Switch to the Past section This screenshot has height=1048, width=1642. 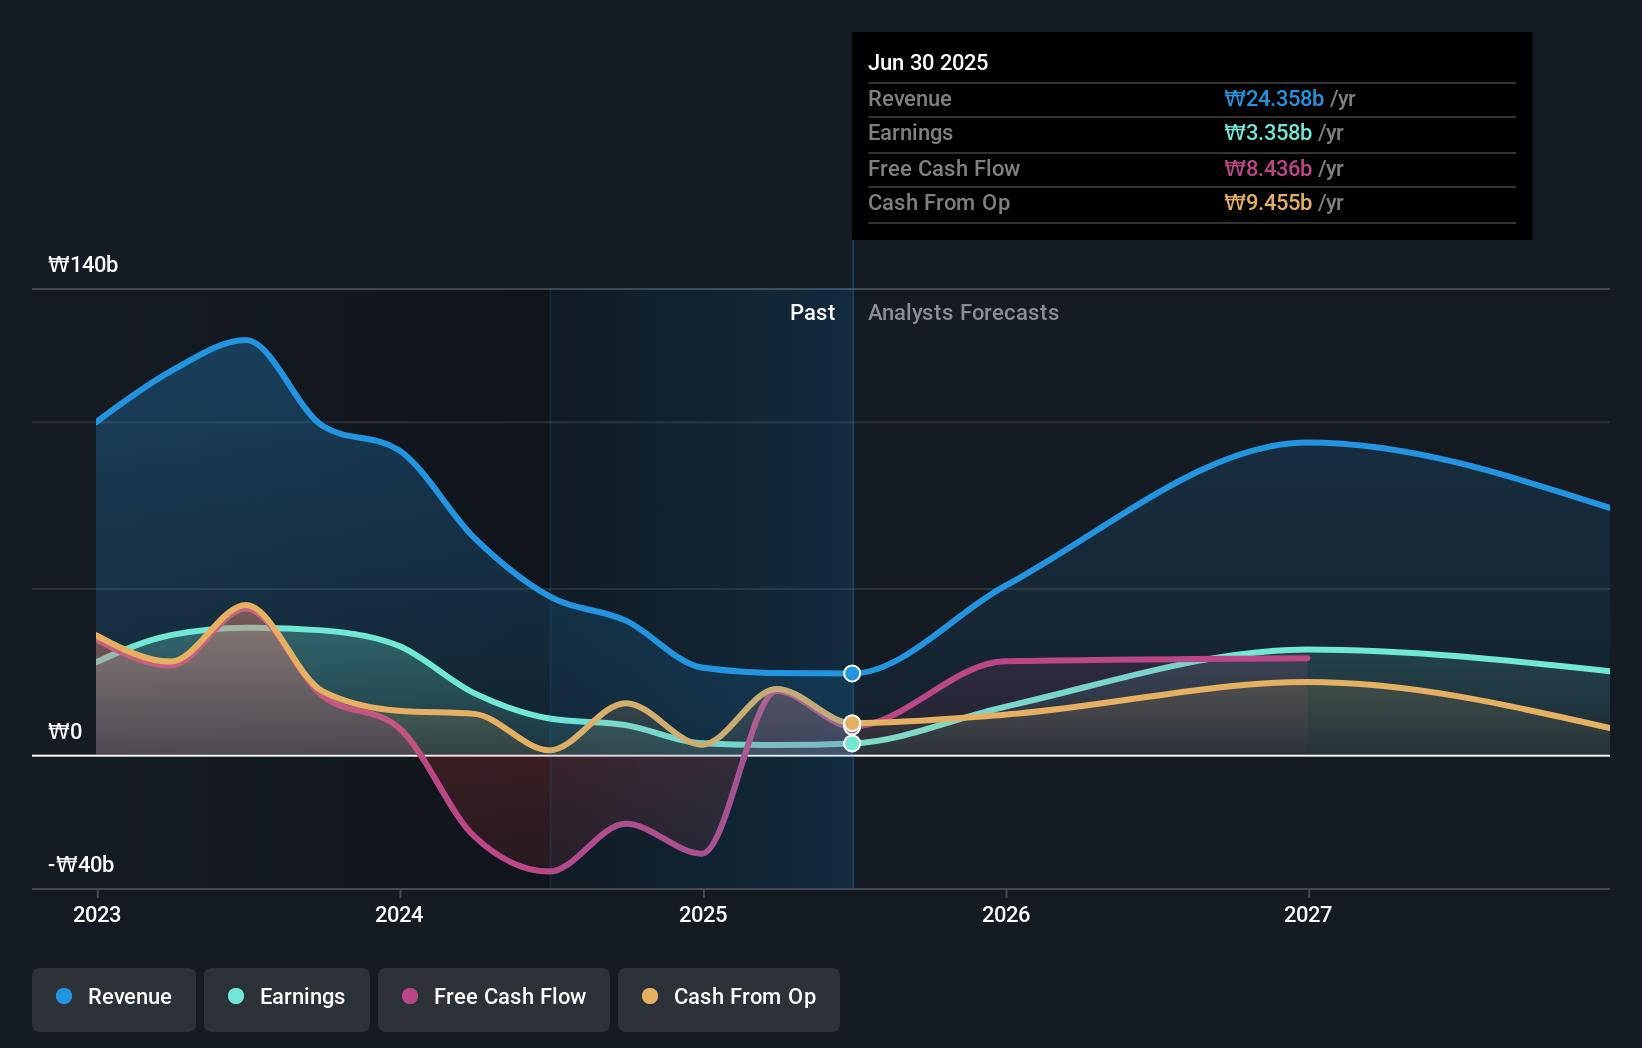coord(812,312)
